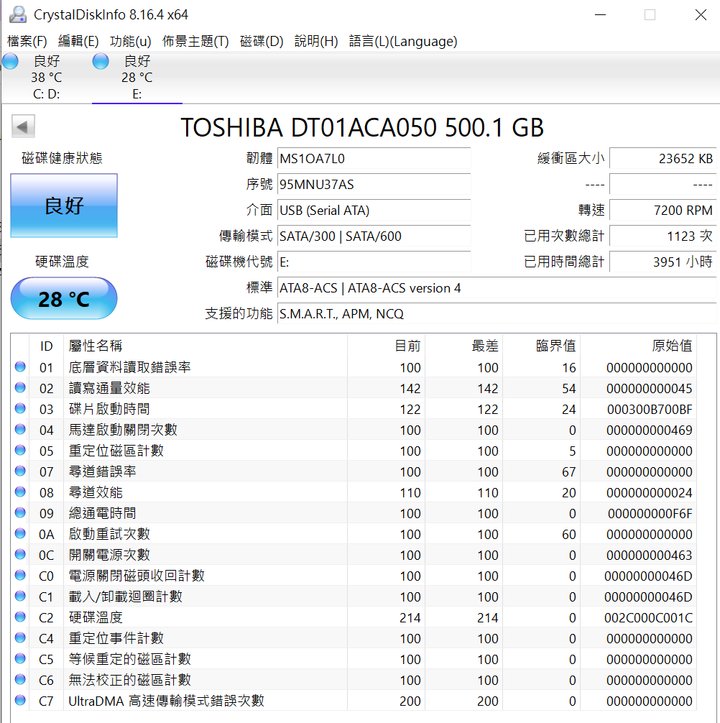Click status dot for attribute 02 讀寫通量效能
720x723 pixels.
pos(20,387)
